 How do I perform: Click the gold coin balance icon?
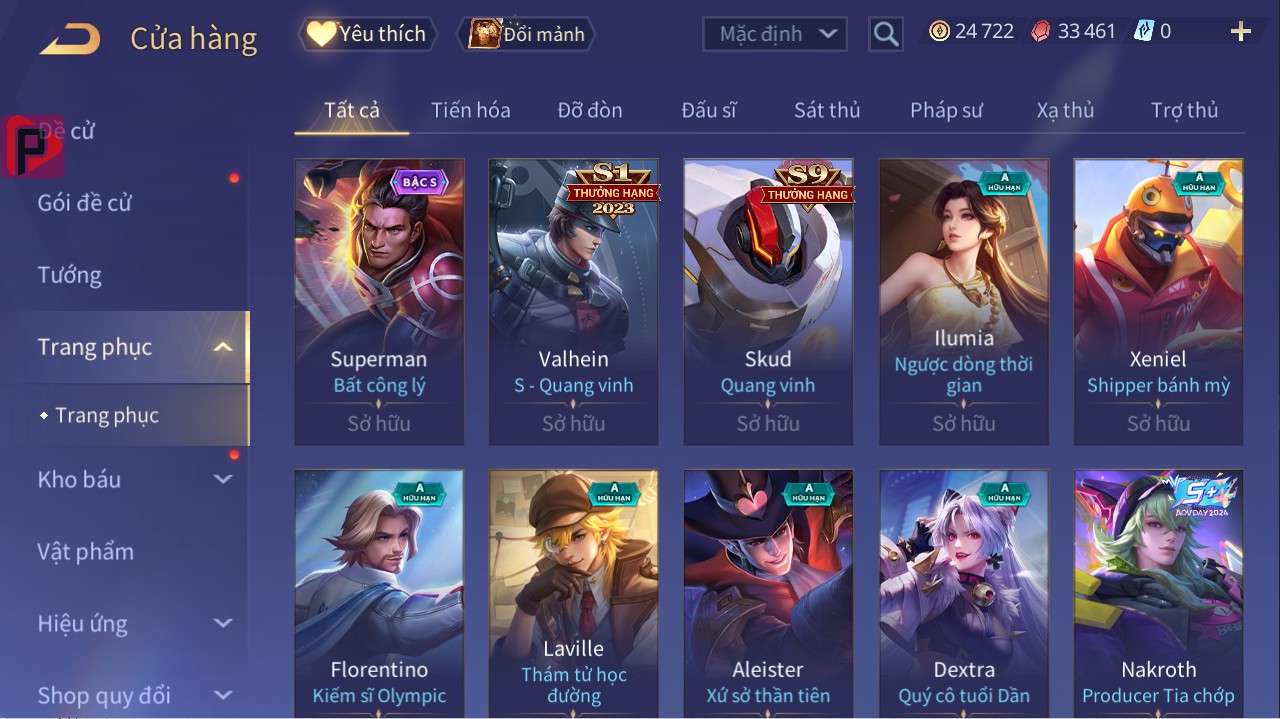tap(939, 32)
